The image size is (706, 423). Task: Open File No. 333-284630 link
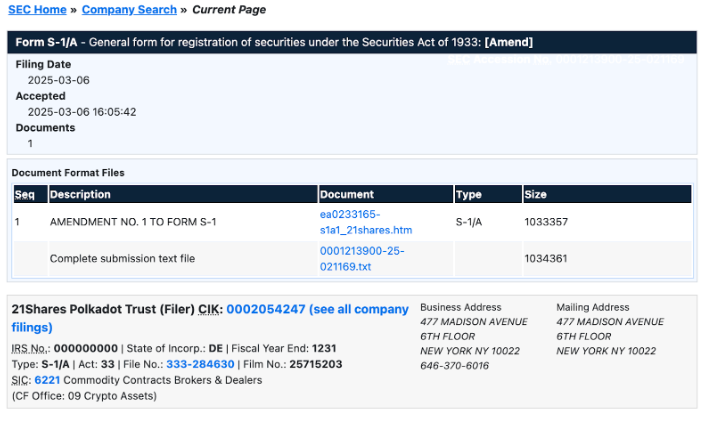point(200,364)
